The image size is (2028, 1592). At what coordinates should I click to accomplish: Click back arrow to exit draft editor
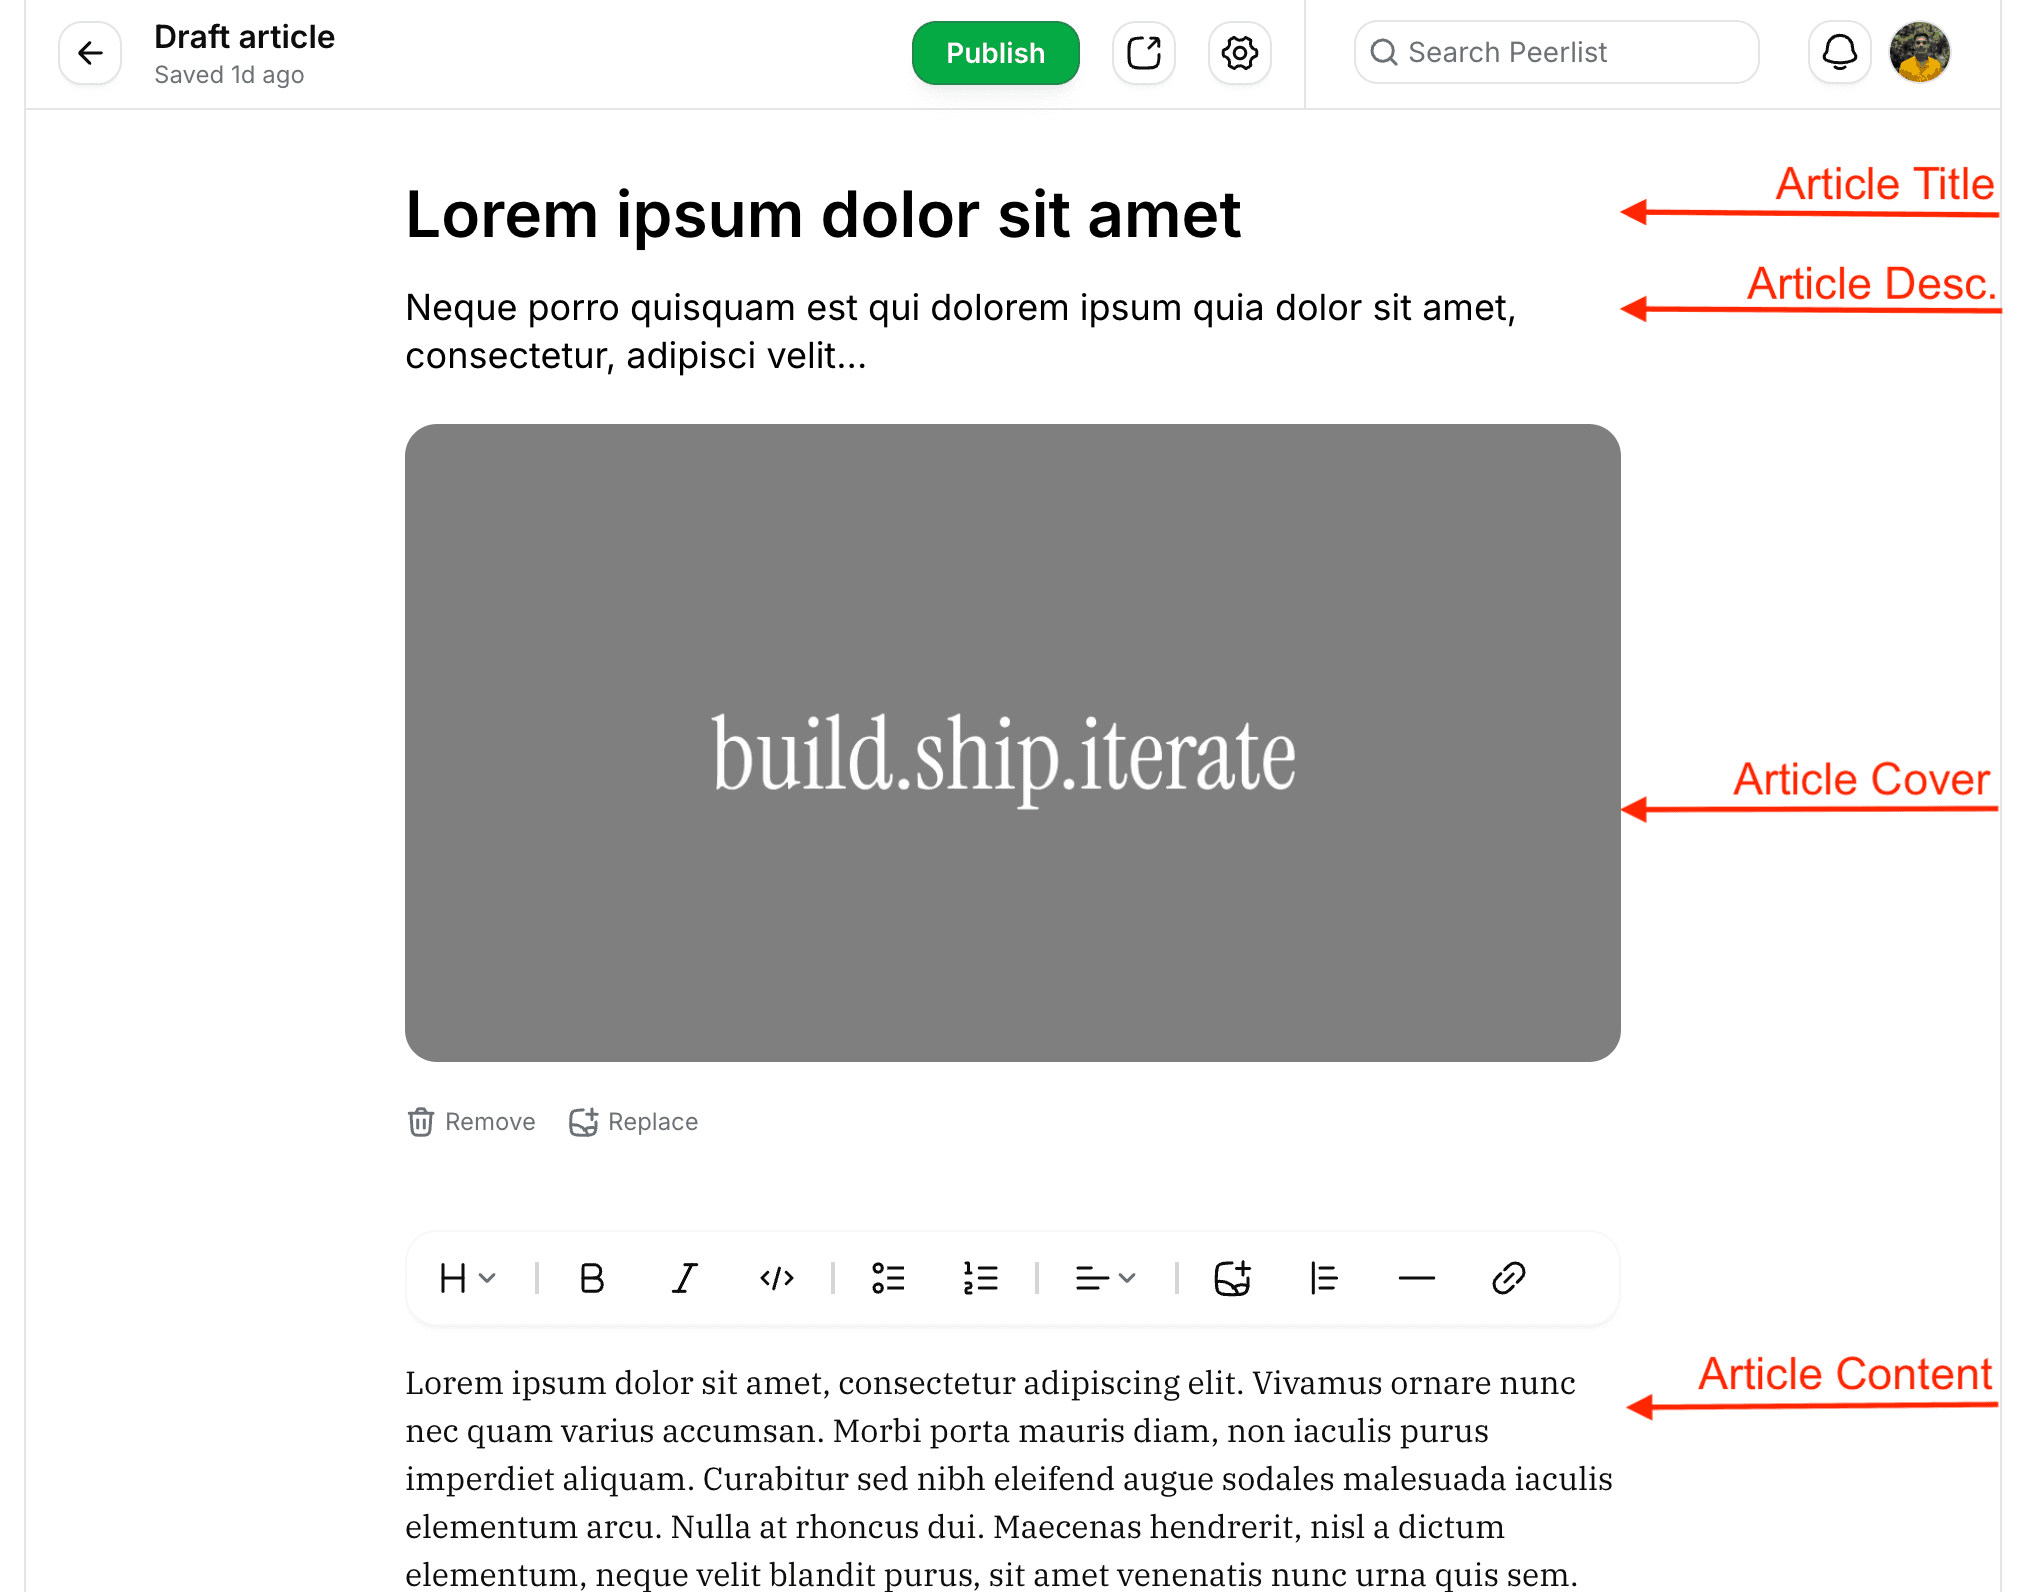click(89, 51)
